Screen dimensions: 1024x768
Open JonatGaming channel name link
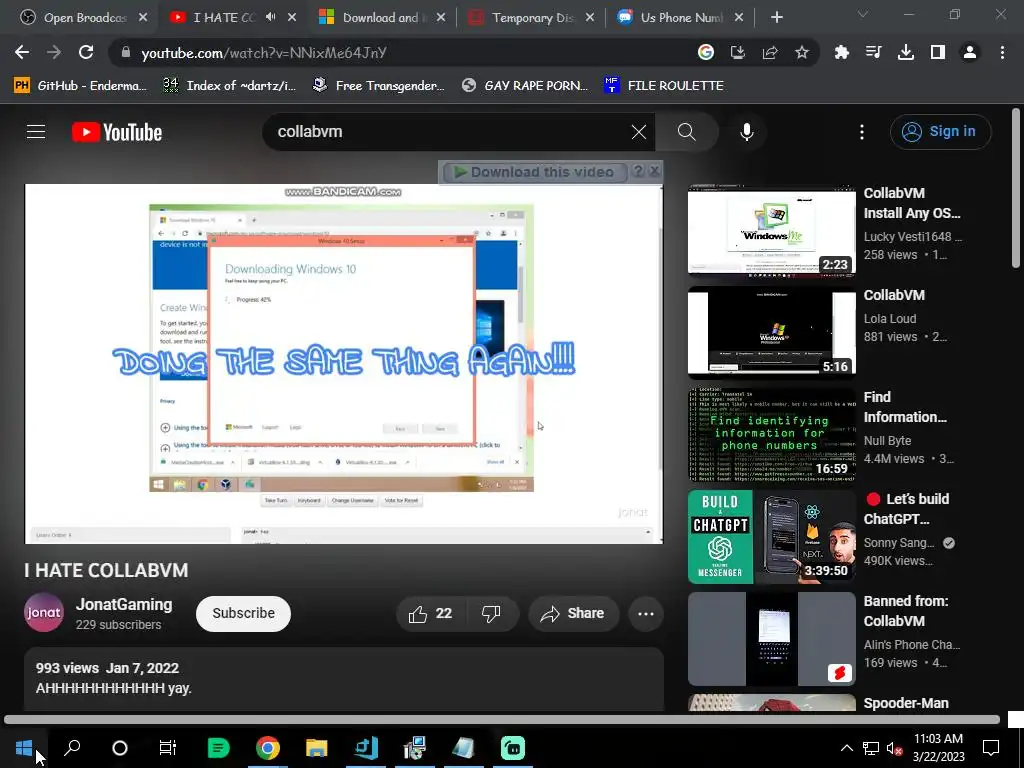[124, 605]
